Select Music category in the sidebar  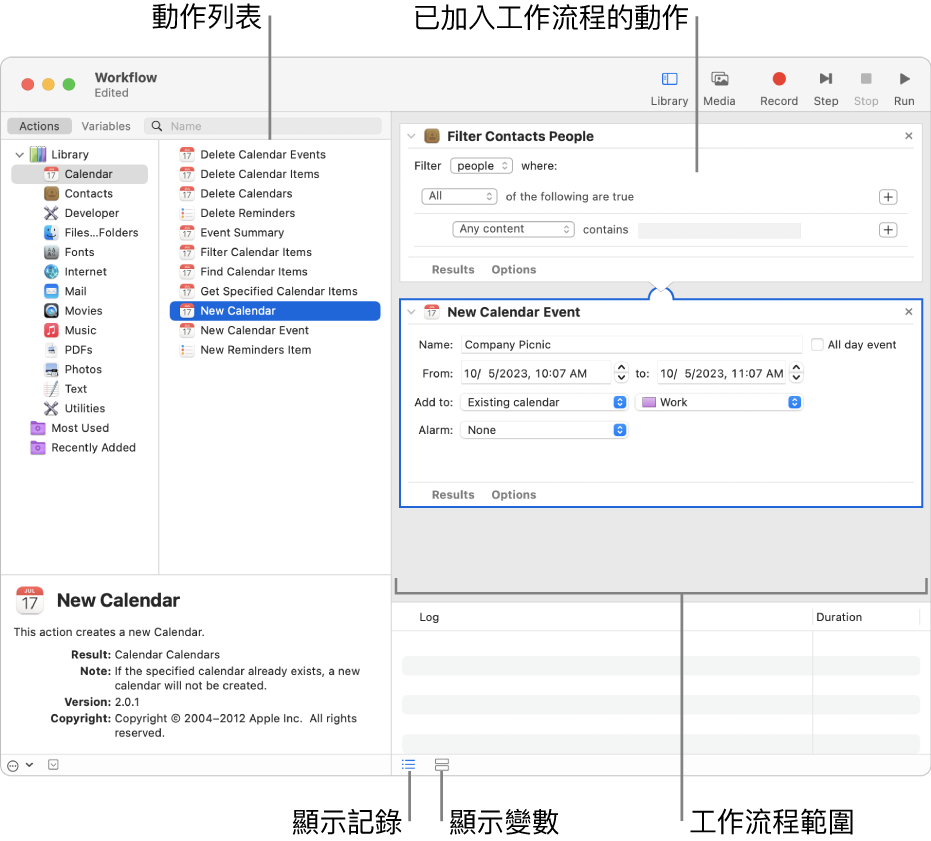point(71,331)
